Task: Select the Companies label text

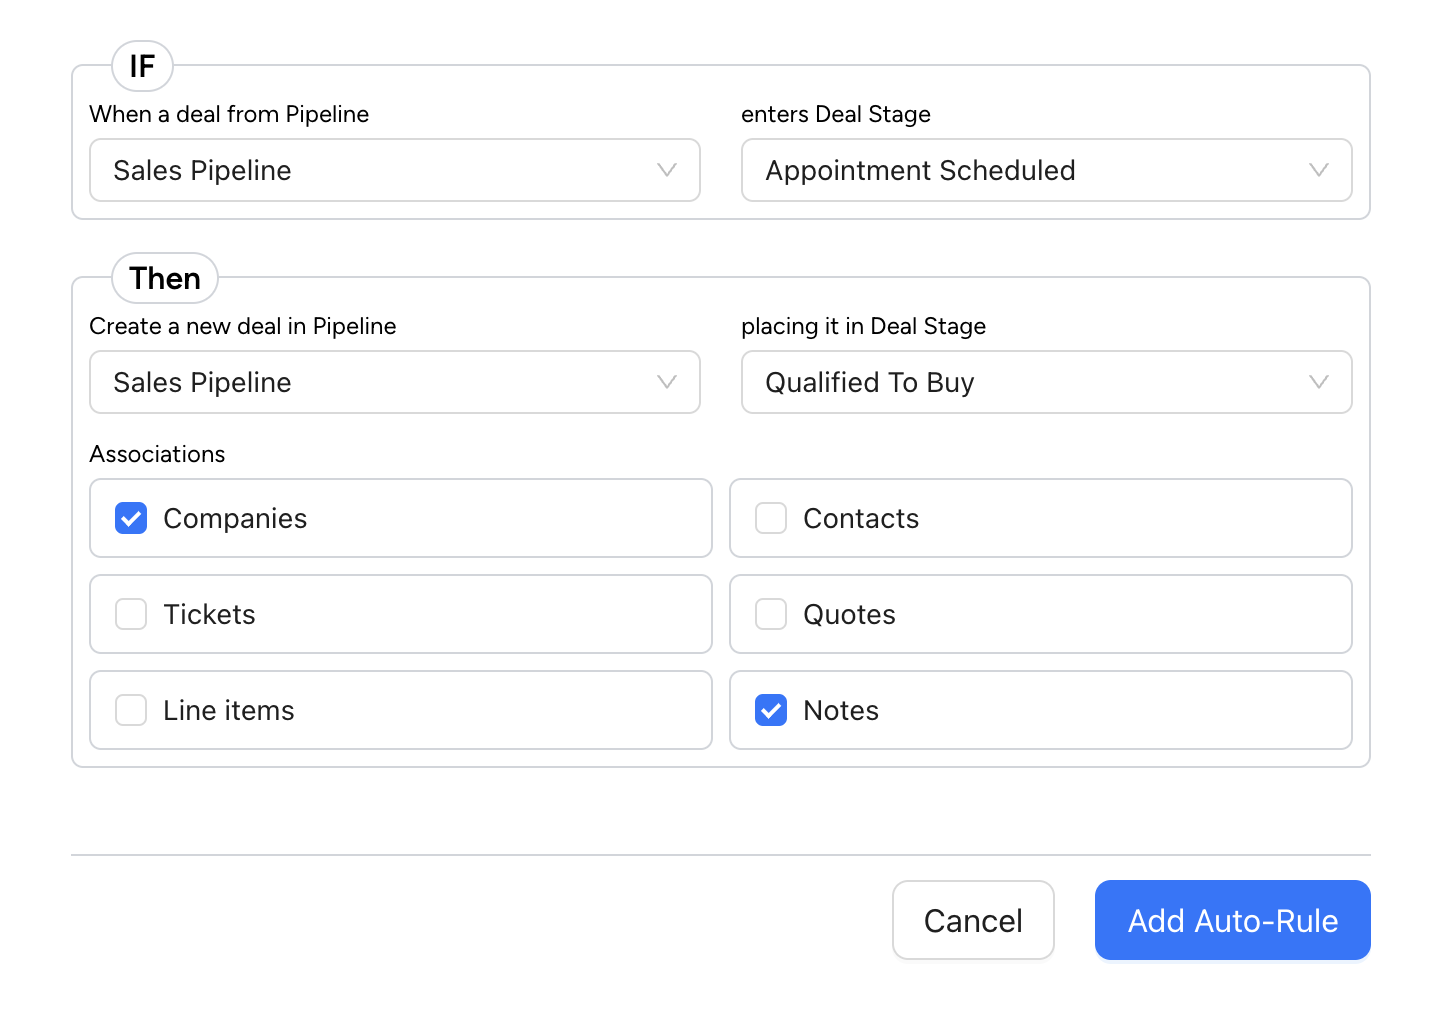Action: [235, 518]
